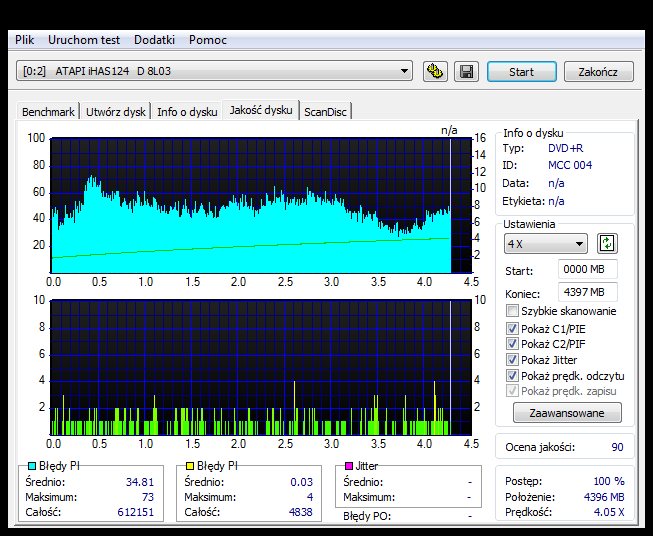
Task: Click the n/a label above the PI graph
Action: click(449, 130)
